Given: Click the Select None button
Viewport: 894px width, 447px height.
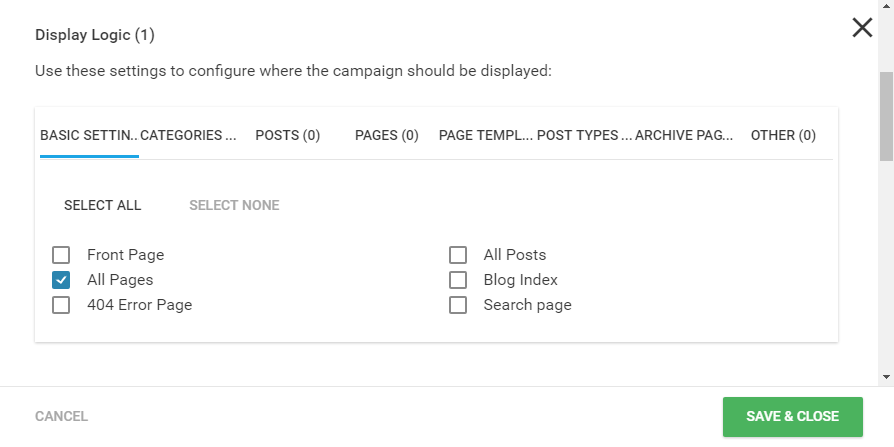Looking at the screenshot, I should (x=234, y=205).
